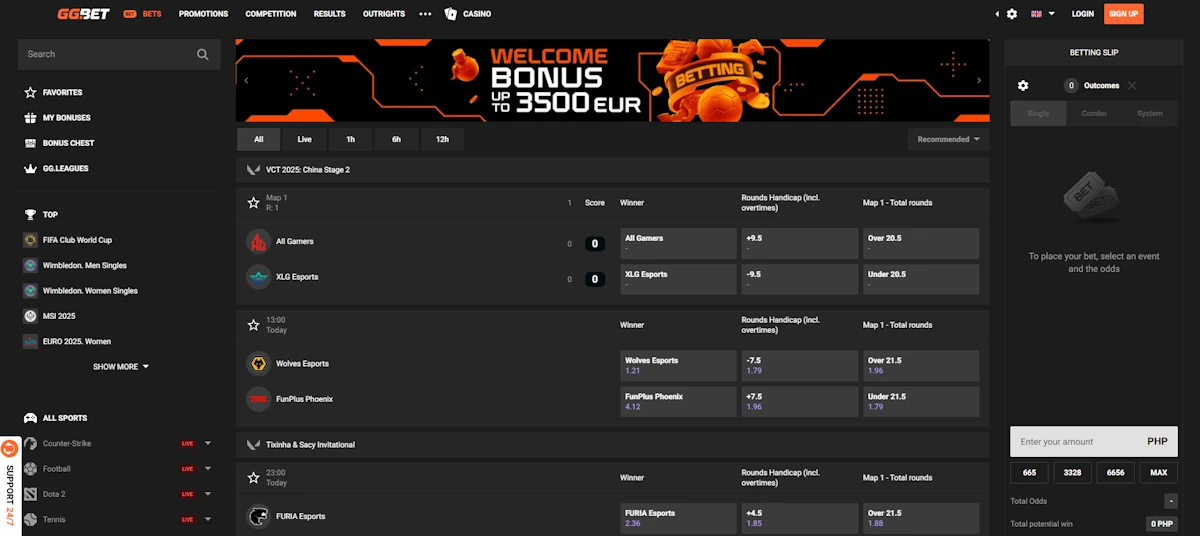Switch betting slip to Combo tab
Viewport: 1200px width, 536px height.
tap(1094, 113)
